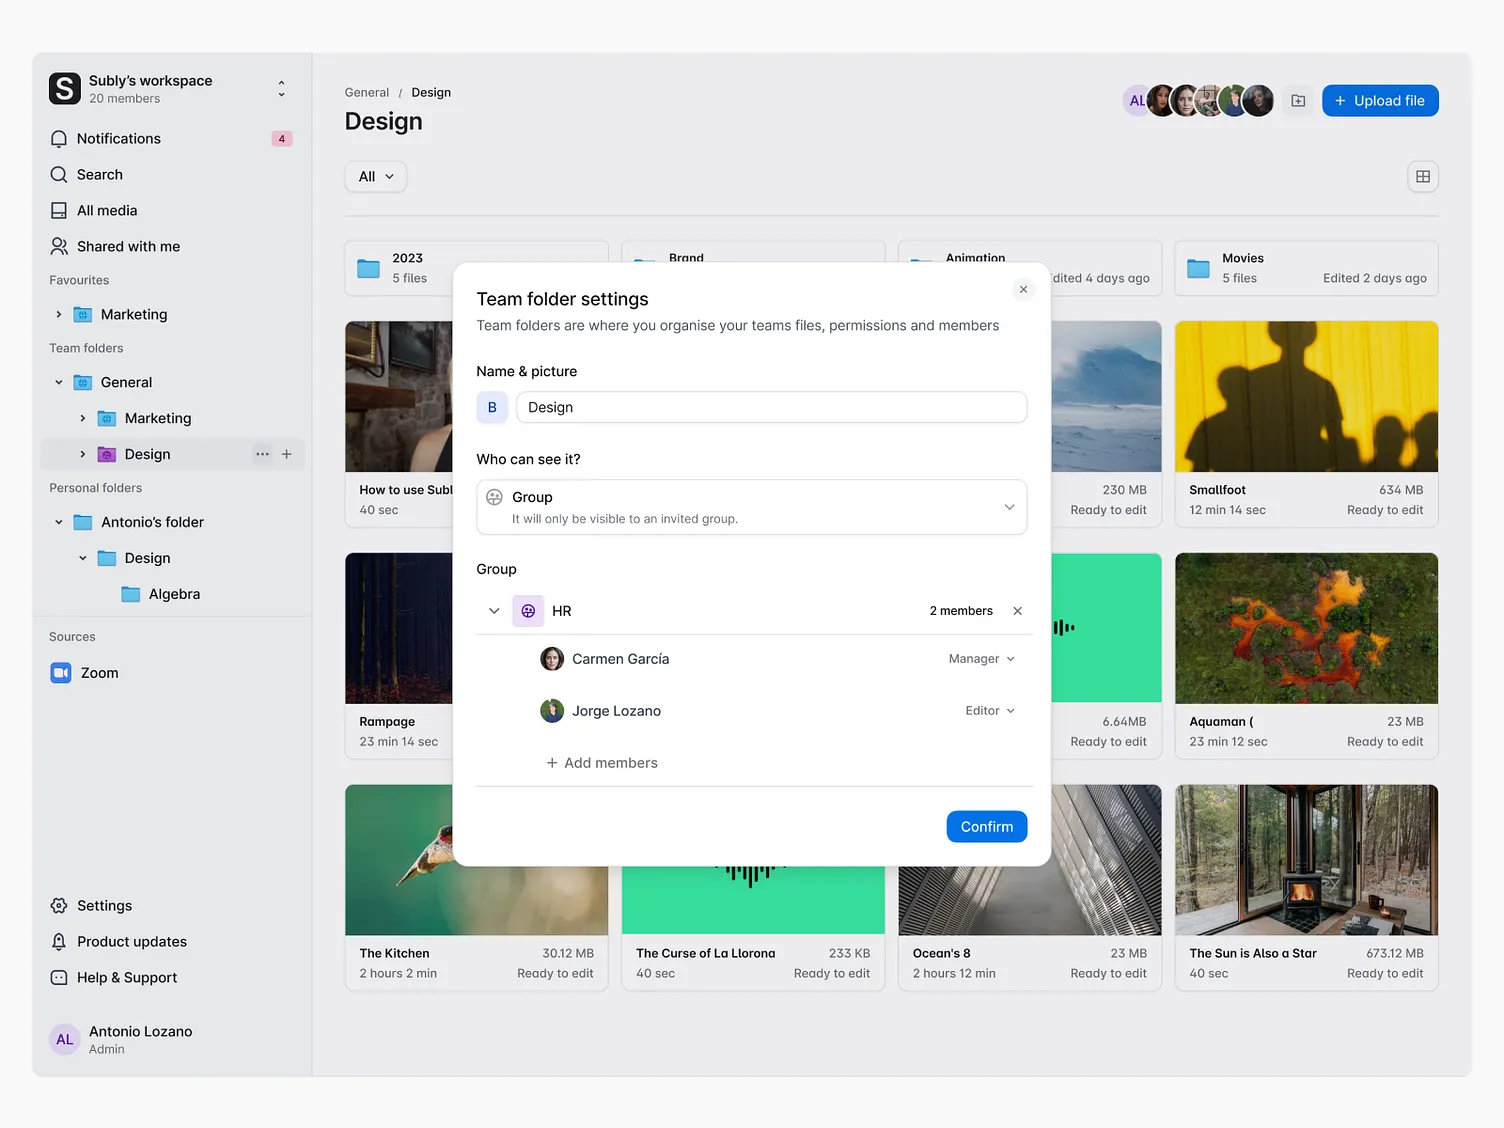
Task: Open All media in sidebar
Action: [x=107, y=211]
